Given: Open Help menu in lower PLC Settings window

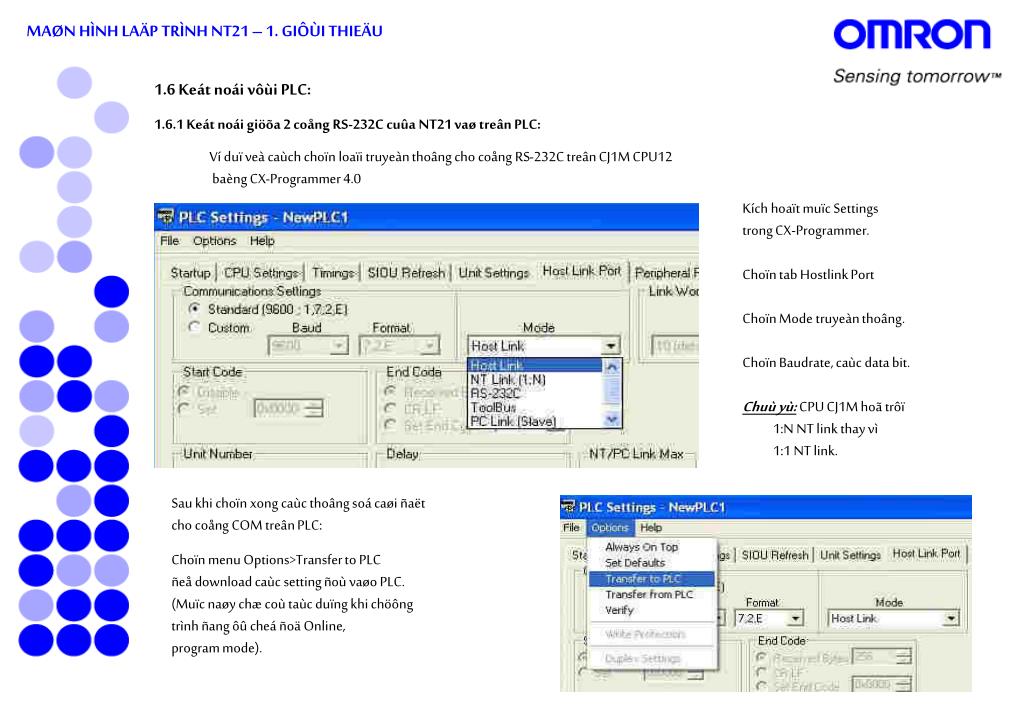Looking at the screenshot, I should [650, 527].
